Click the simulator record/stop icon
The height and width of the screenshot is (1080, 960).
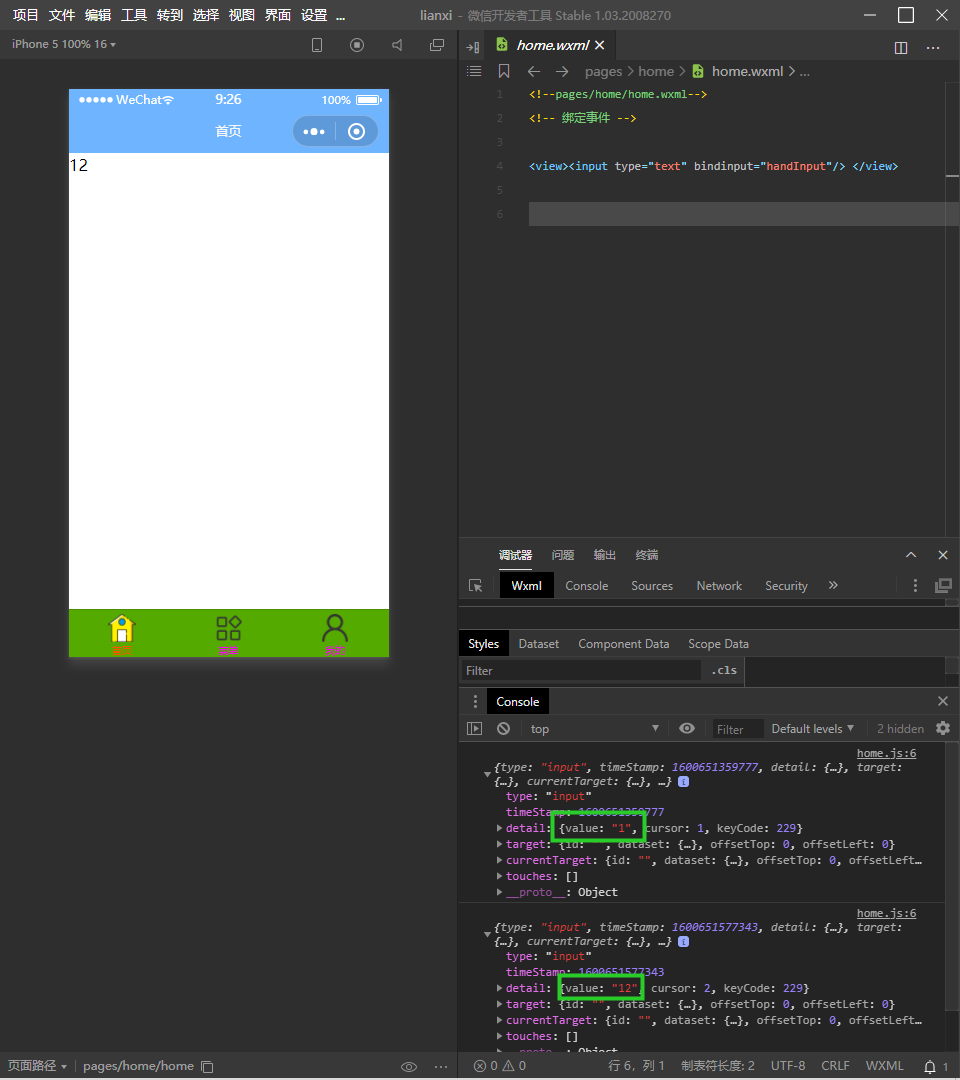357,45
